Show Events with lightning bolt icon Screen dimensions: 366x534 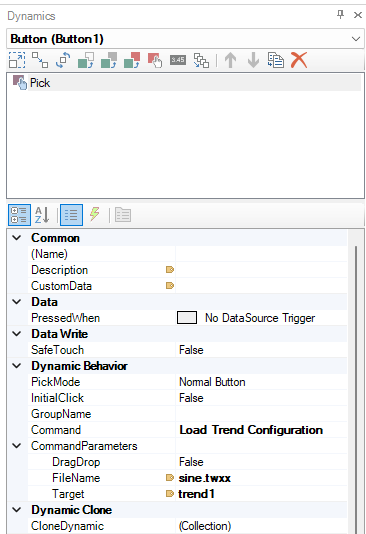coord(95,215)
